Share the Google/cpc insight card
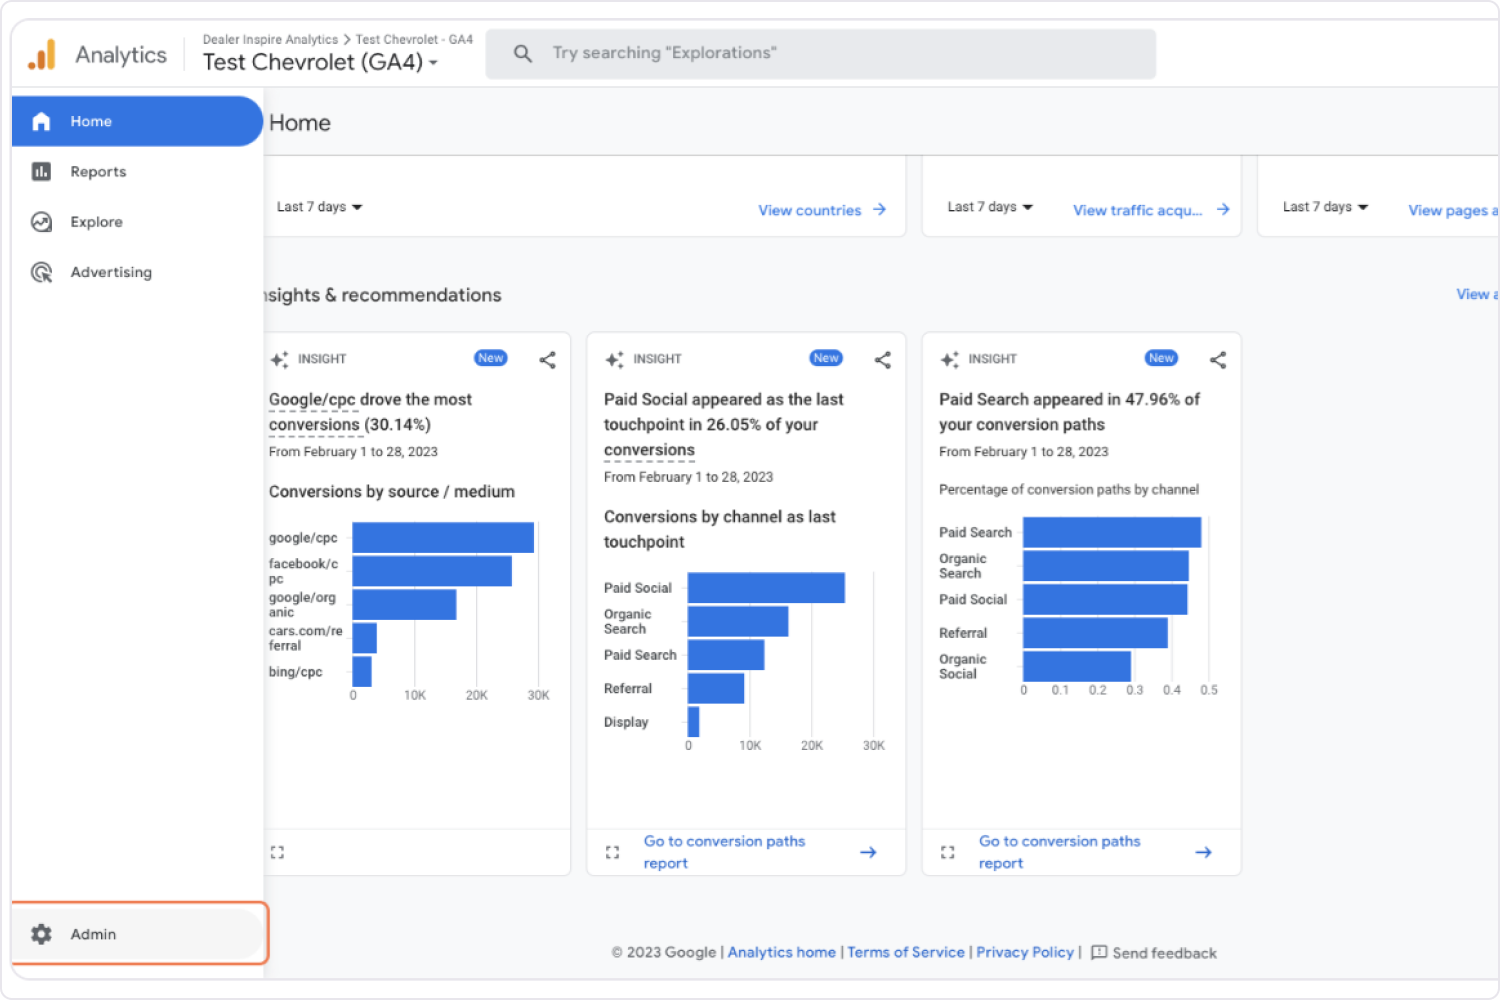Image resolution: width=1500 pixels, height=1000 pixels. (547, 360)
